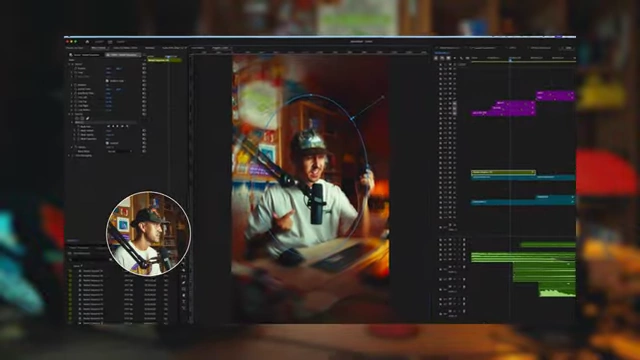Toggle the Mask Feather animation stopwatch
Screen dimensions: 640x360
pos(78,131)
